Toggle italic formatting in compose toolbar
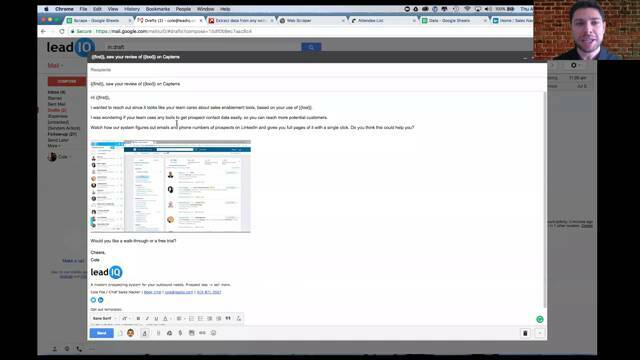 [x=147, y=318]
